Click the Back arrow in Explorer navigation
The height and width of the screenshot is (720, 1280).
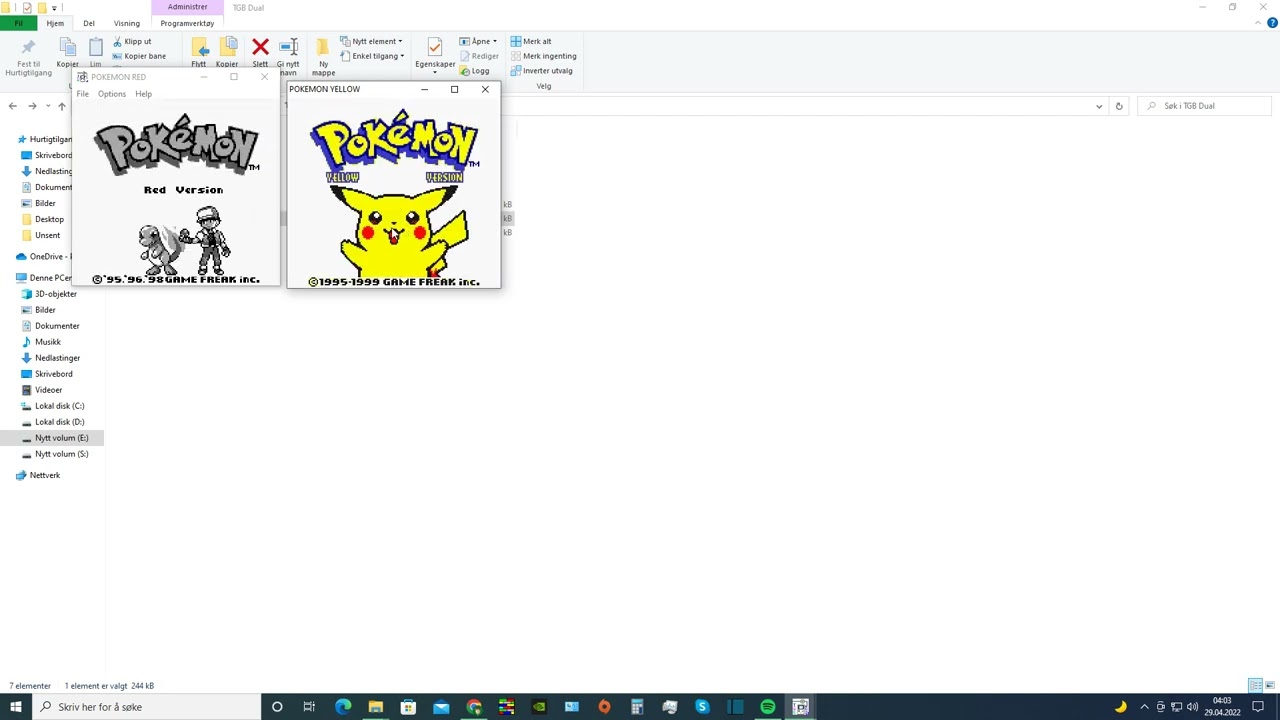tap(12, 106)
